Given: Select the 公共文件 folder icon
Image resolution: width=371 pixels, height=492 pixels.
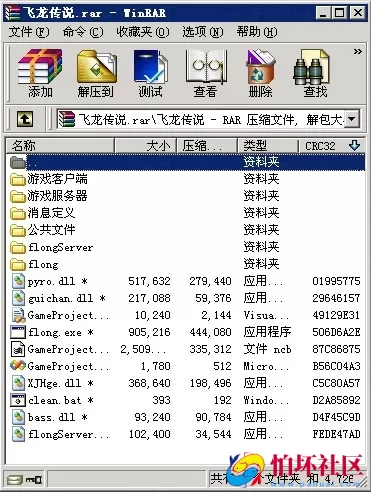Looking at the screenshot, I should click(x=18, y=230).
